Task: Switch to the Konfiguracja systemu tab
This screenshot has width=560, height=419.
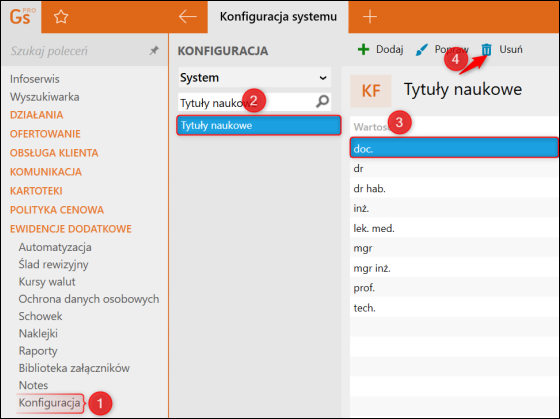Action: (x=278, y=16)
